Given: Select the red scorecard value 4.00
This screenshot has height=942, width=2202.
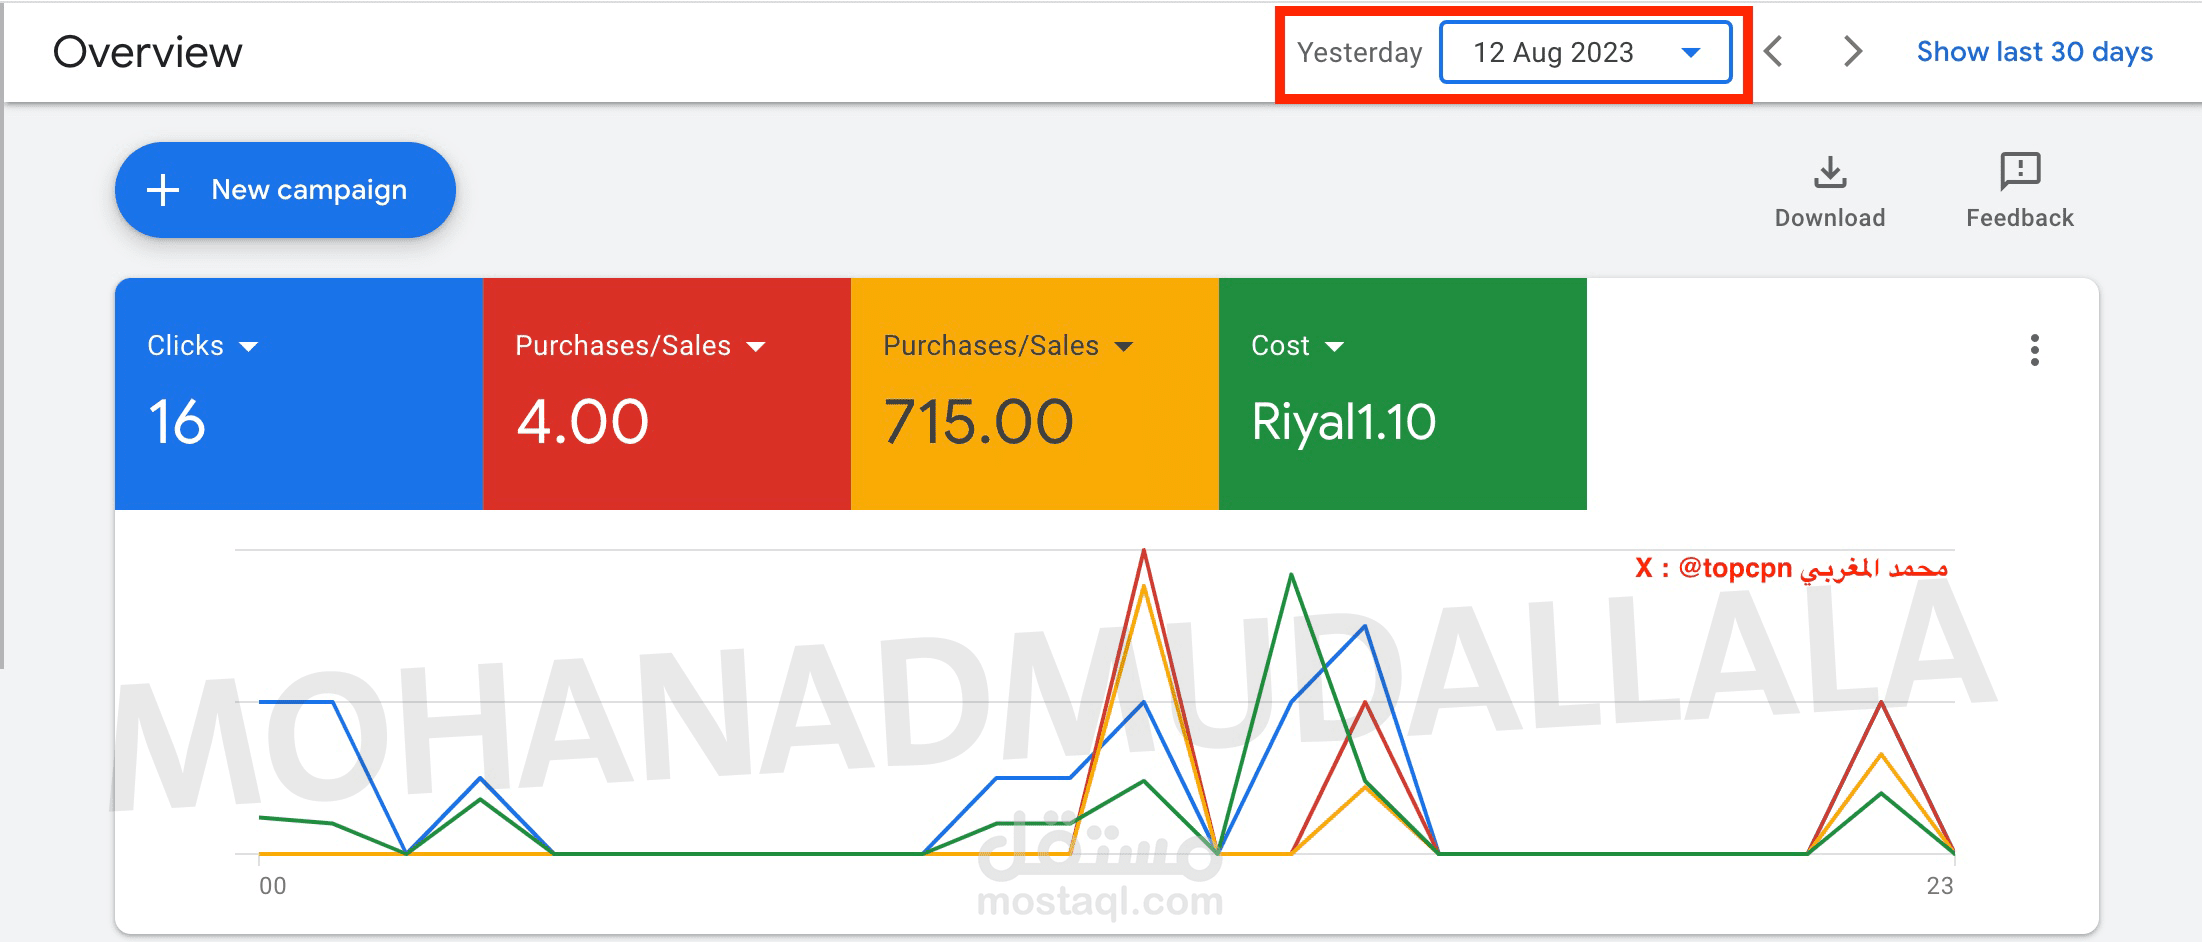Looking at the screenshot, I should [x=582, y=421].
